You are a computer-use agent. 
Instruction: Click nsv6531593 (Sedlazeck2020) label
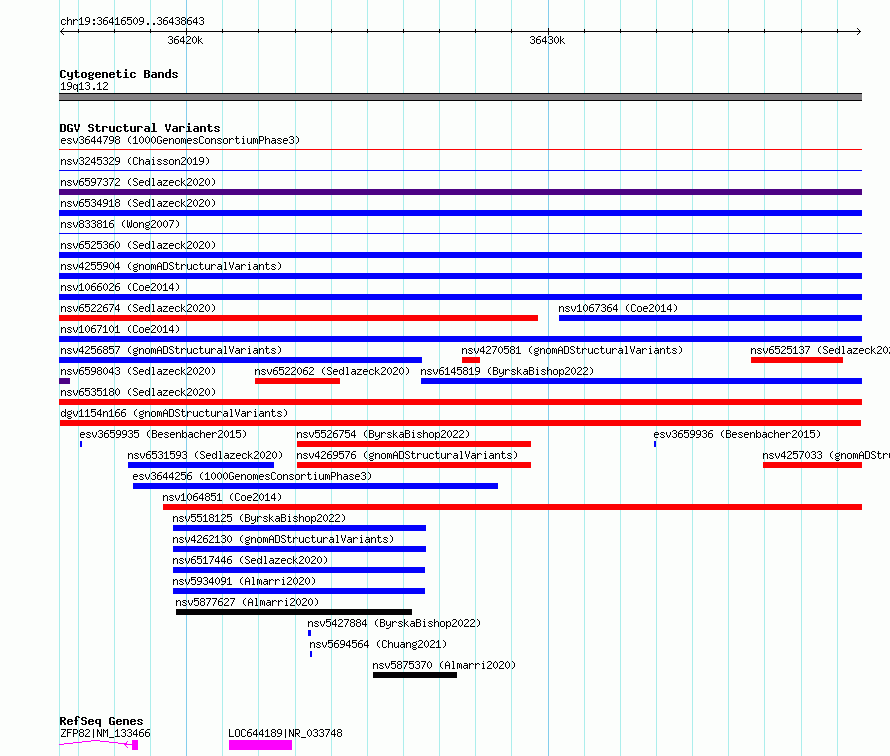tap(205, 455)
